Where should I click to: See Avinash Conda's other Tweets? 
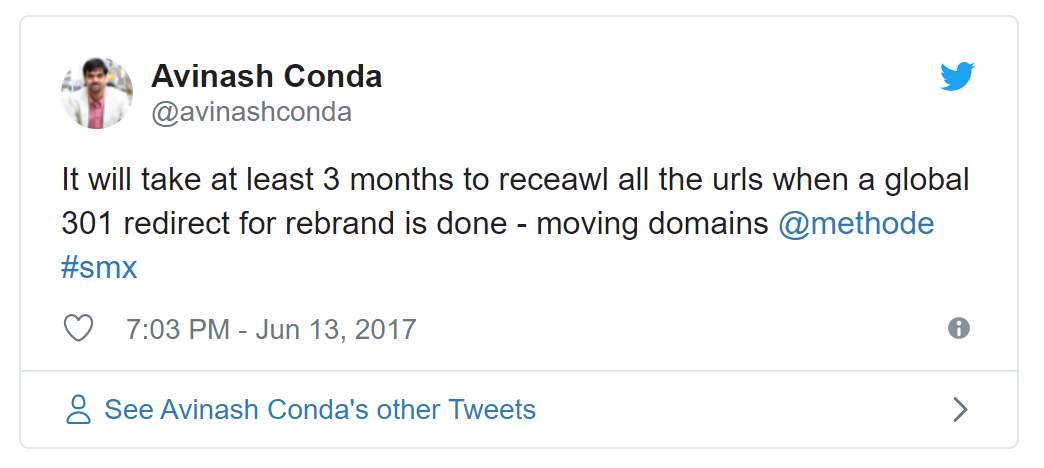[320, 409]
